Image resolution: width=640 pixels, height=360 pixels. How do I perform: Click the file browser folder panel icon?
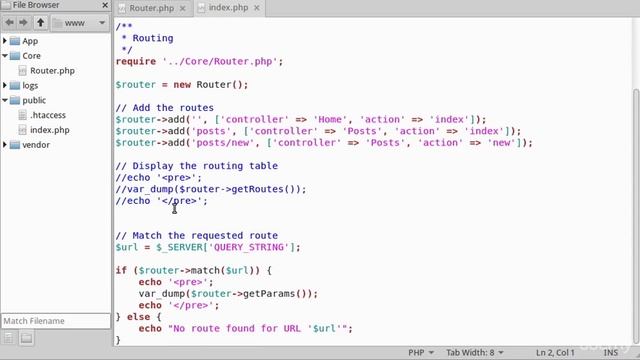pyautogui.click(x=27, y=338)
